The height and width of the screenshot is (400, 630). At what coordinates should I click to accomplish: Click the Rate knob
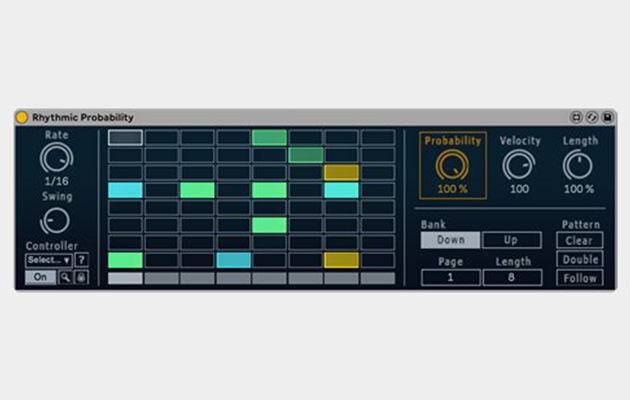coord(57,158)
